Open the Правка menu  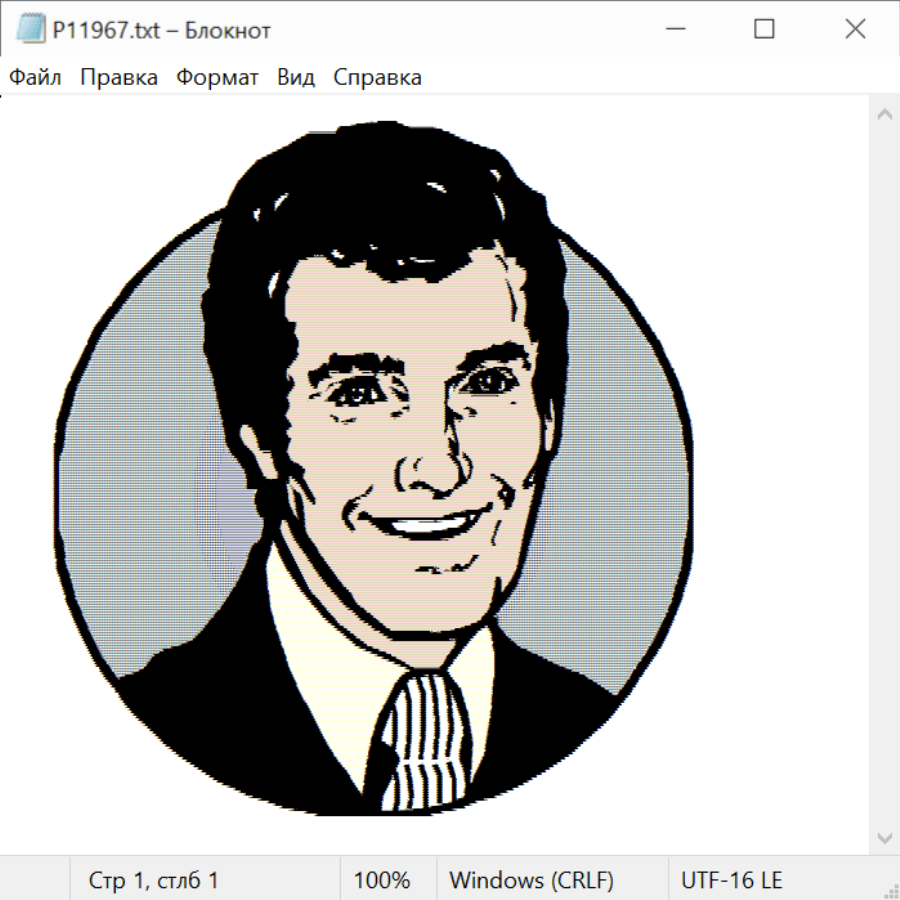tap(119, 78)
